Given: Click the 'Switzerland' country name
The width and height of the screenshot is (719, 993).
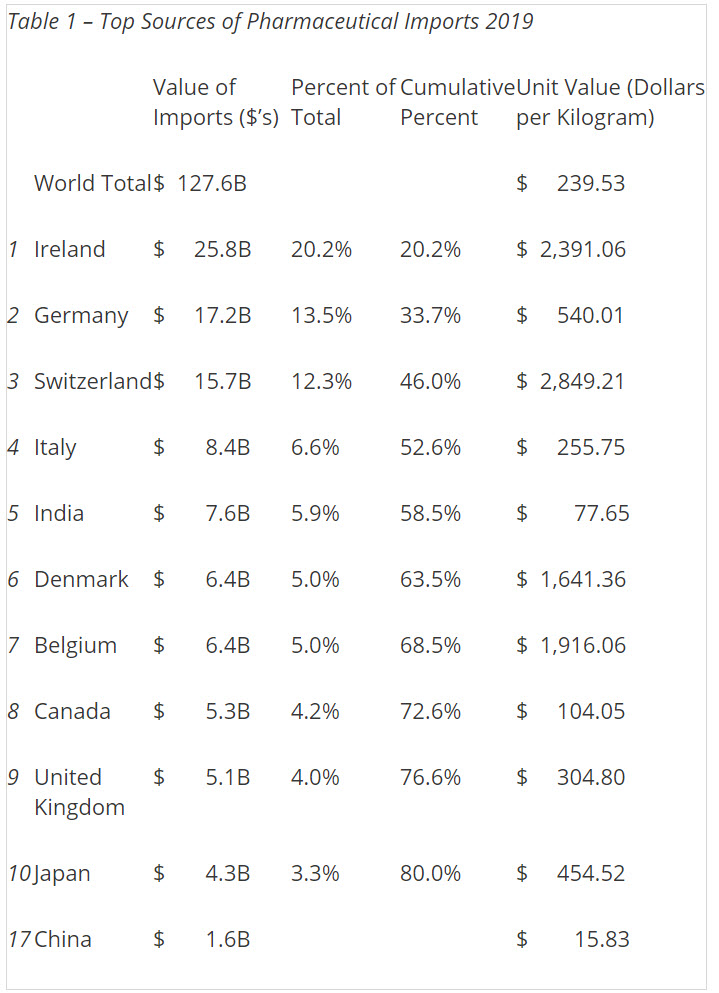Looking at the screenshot, I should point(93,382).
